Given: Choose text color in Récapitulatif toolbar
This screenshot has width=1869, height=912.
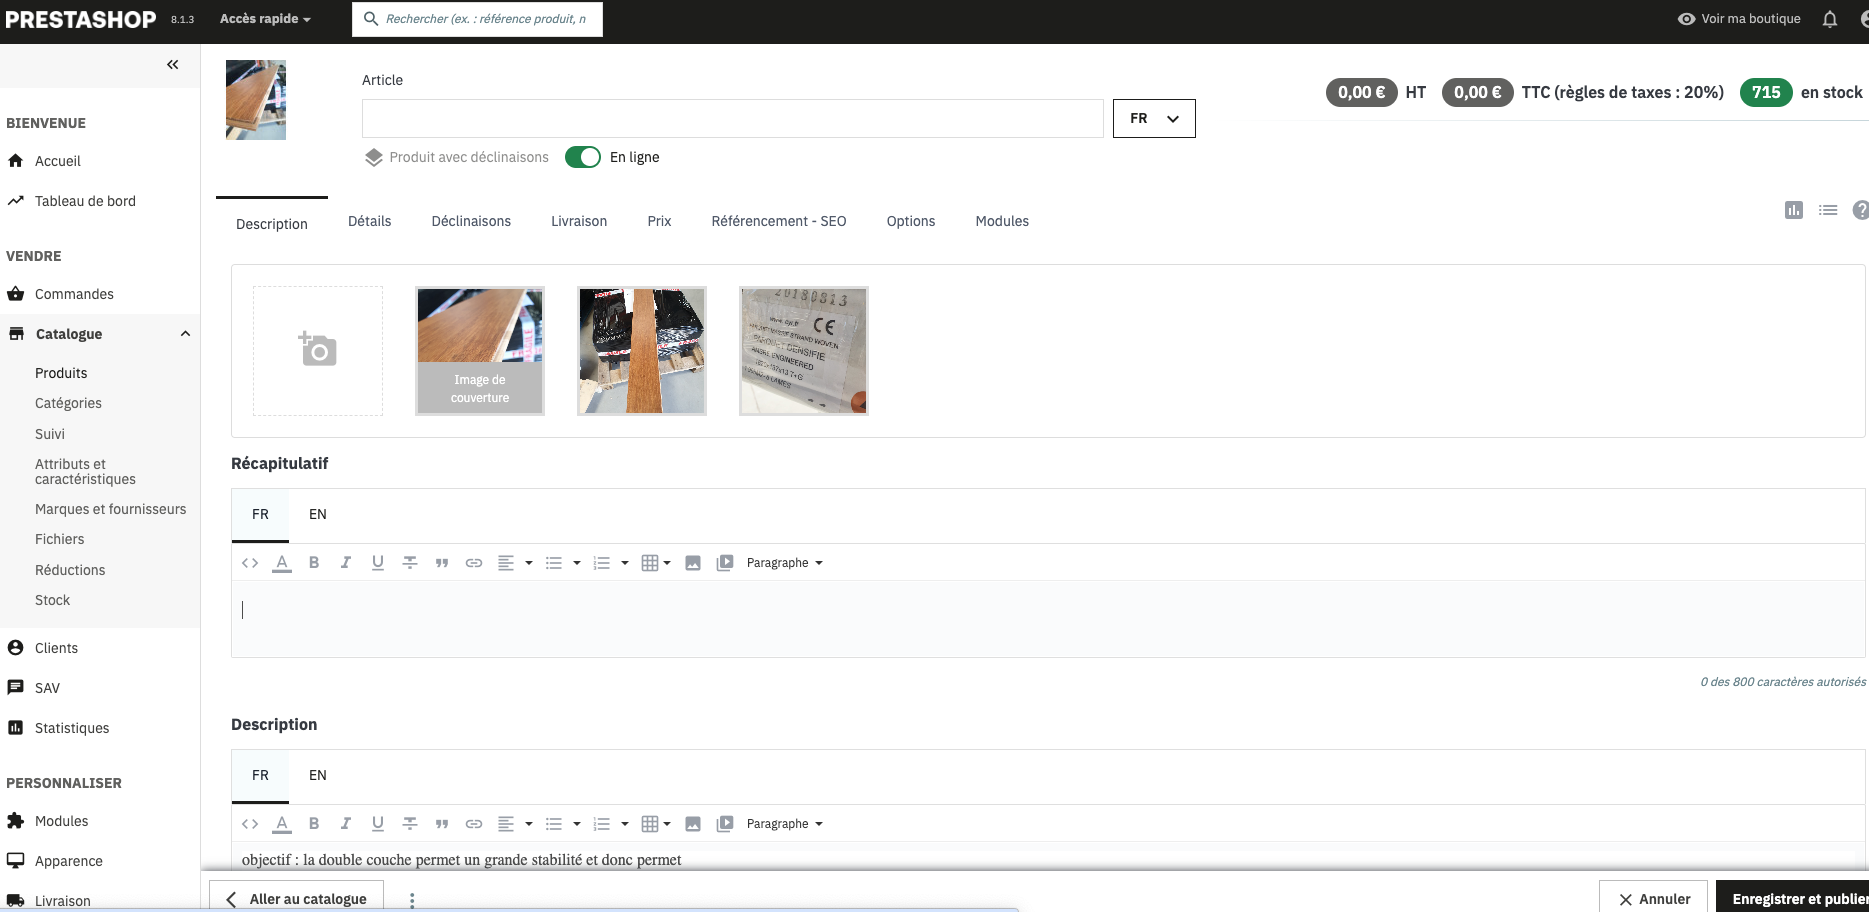Looking at the screenshot, I should [282, 563].
